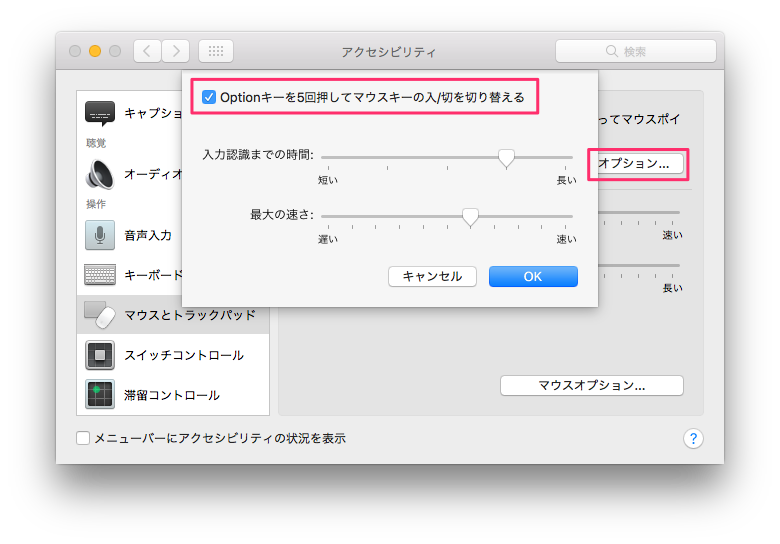The width and height of the screenshot is (780, 544).
Task: Select キーボード label in sidebar
Action: (x=153, y=275)
